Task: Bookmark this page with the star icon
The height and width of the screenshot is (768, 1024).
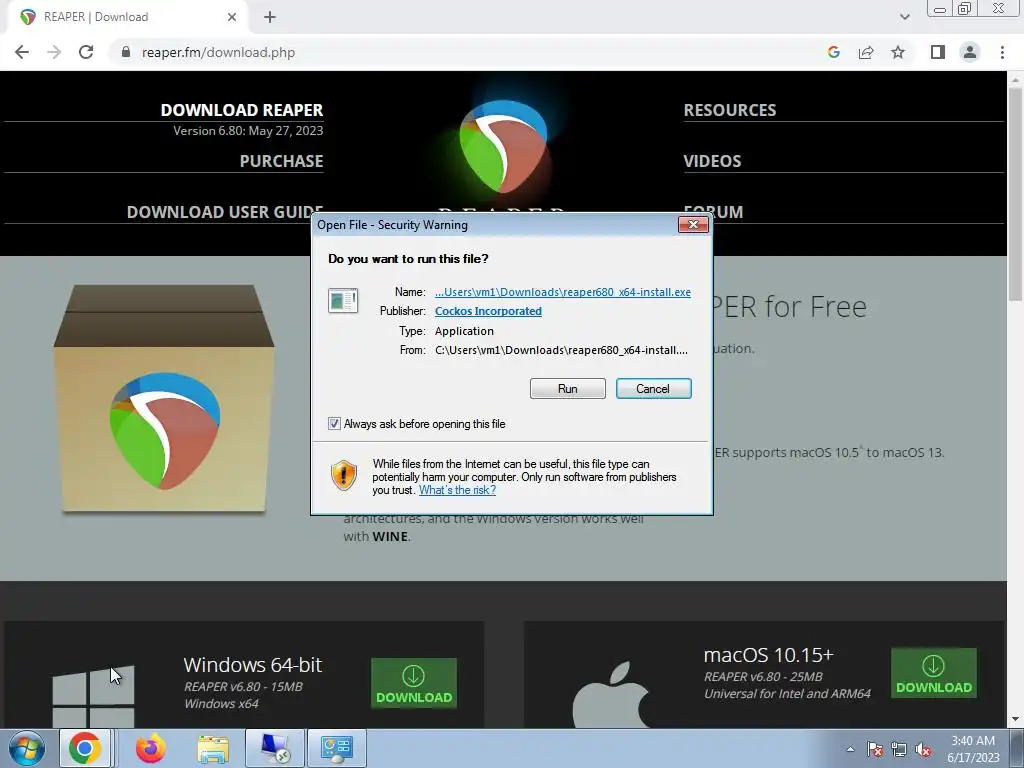Action: point(898,52)
